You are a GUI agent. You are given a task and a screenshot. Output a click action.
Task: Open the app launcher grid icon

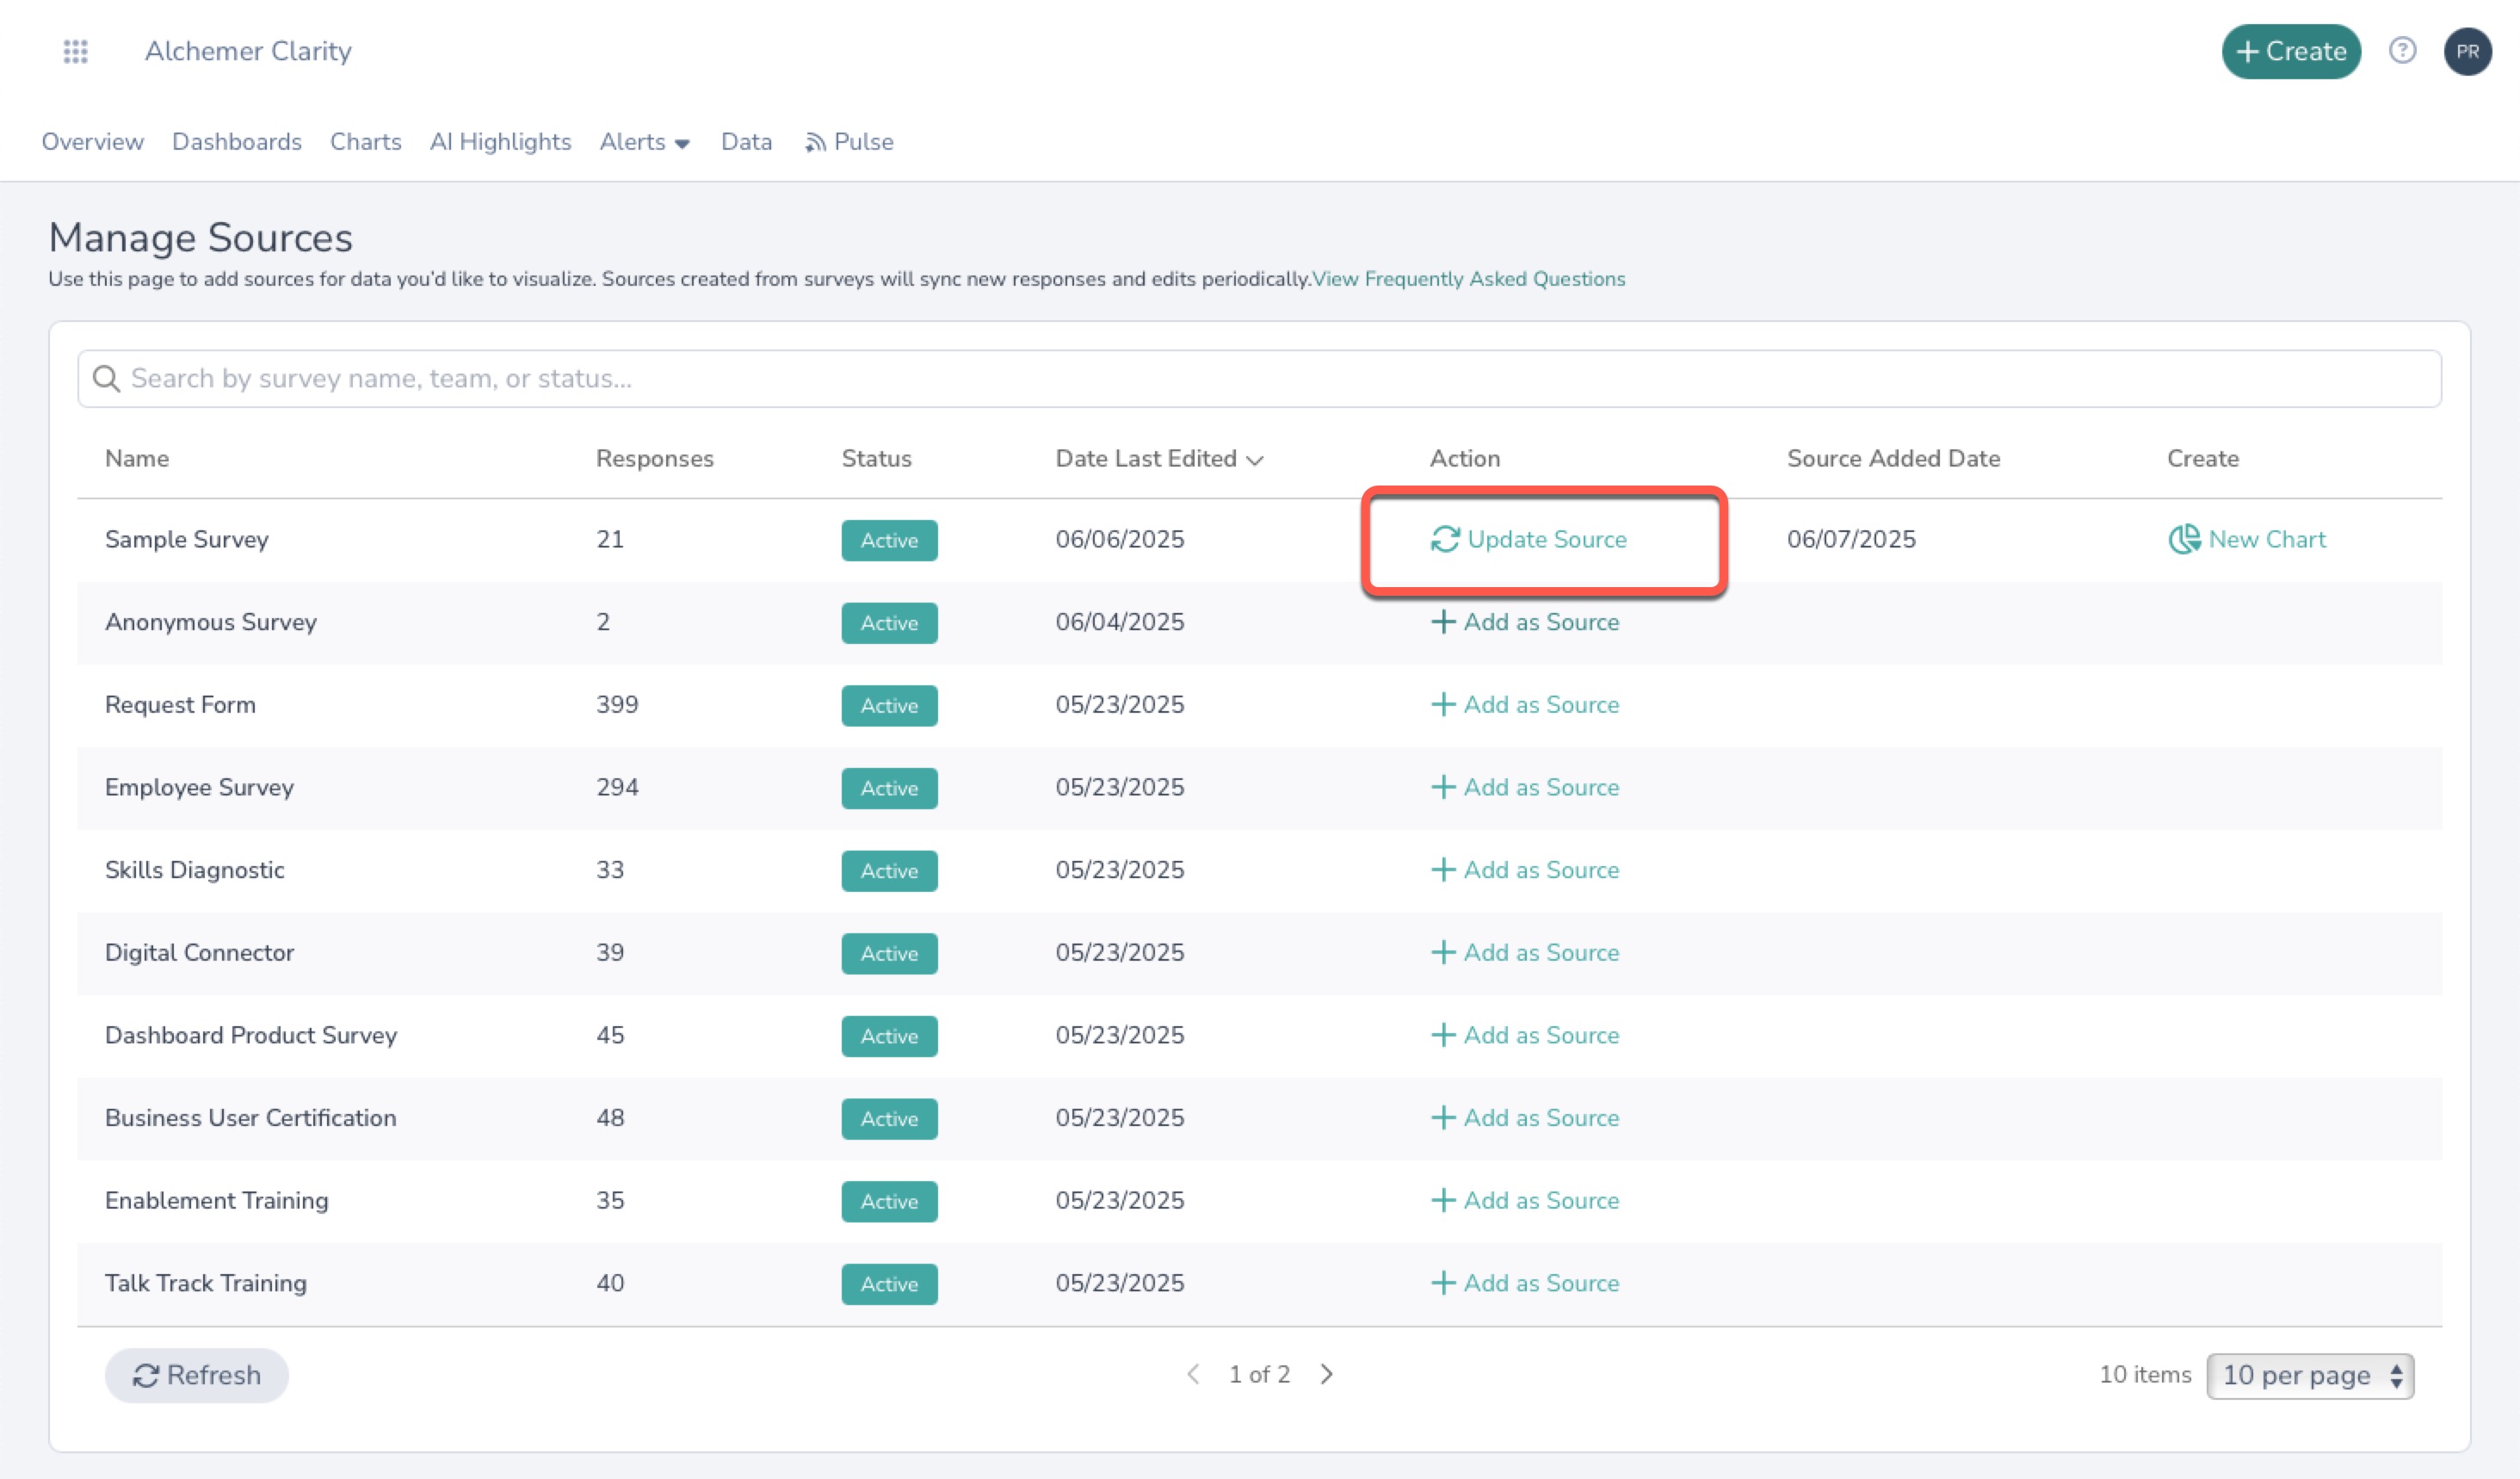pyautogui.click(x=75, y=51)
